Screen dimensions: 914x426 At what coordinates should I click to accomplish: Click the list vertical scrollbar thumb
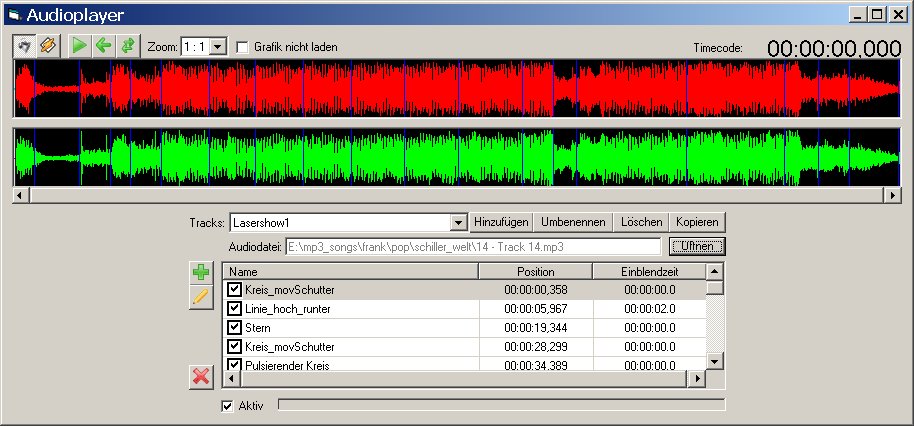pyautogui.click(x=715, y=288)
